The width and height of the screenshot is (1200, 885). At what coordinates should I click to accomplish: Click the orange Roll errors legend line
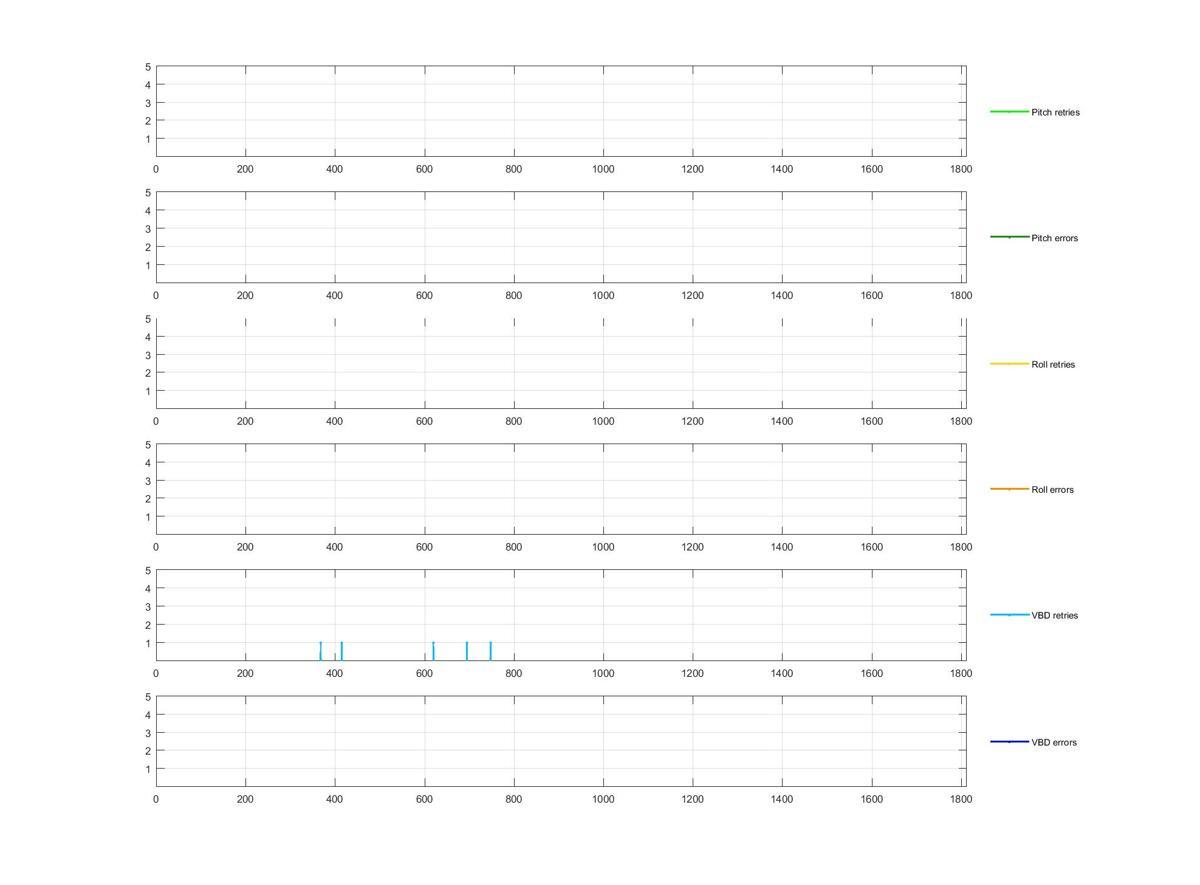click(1009, 489)
